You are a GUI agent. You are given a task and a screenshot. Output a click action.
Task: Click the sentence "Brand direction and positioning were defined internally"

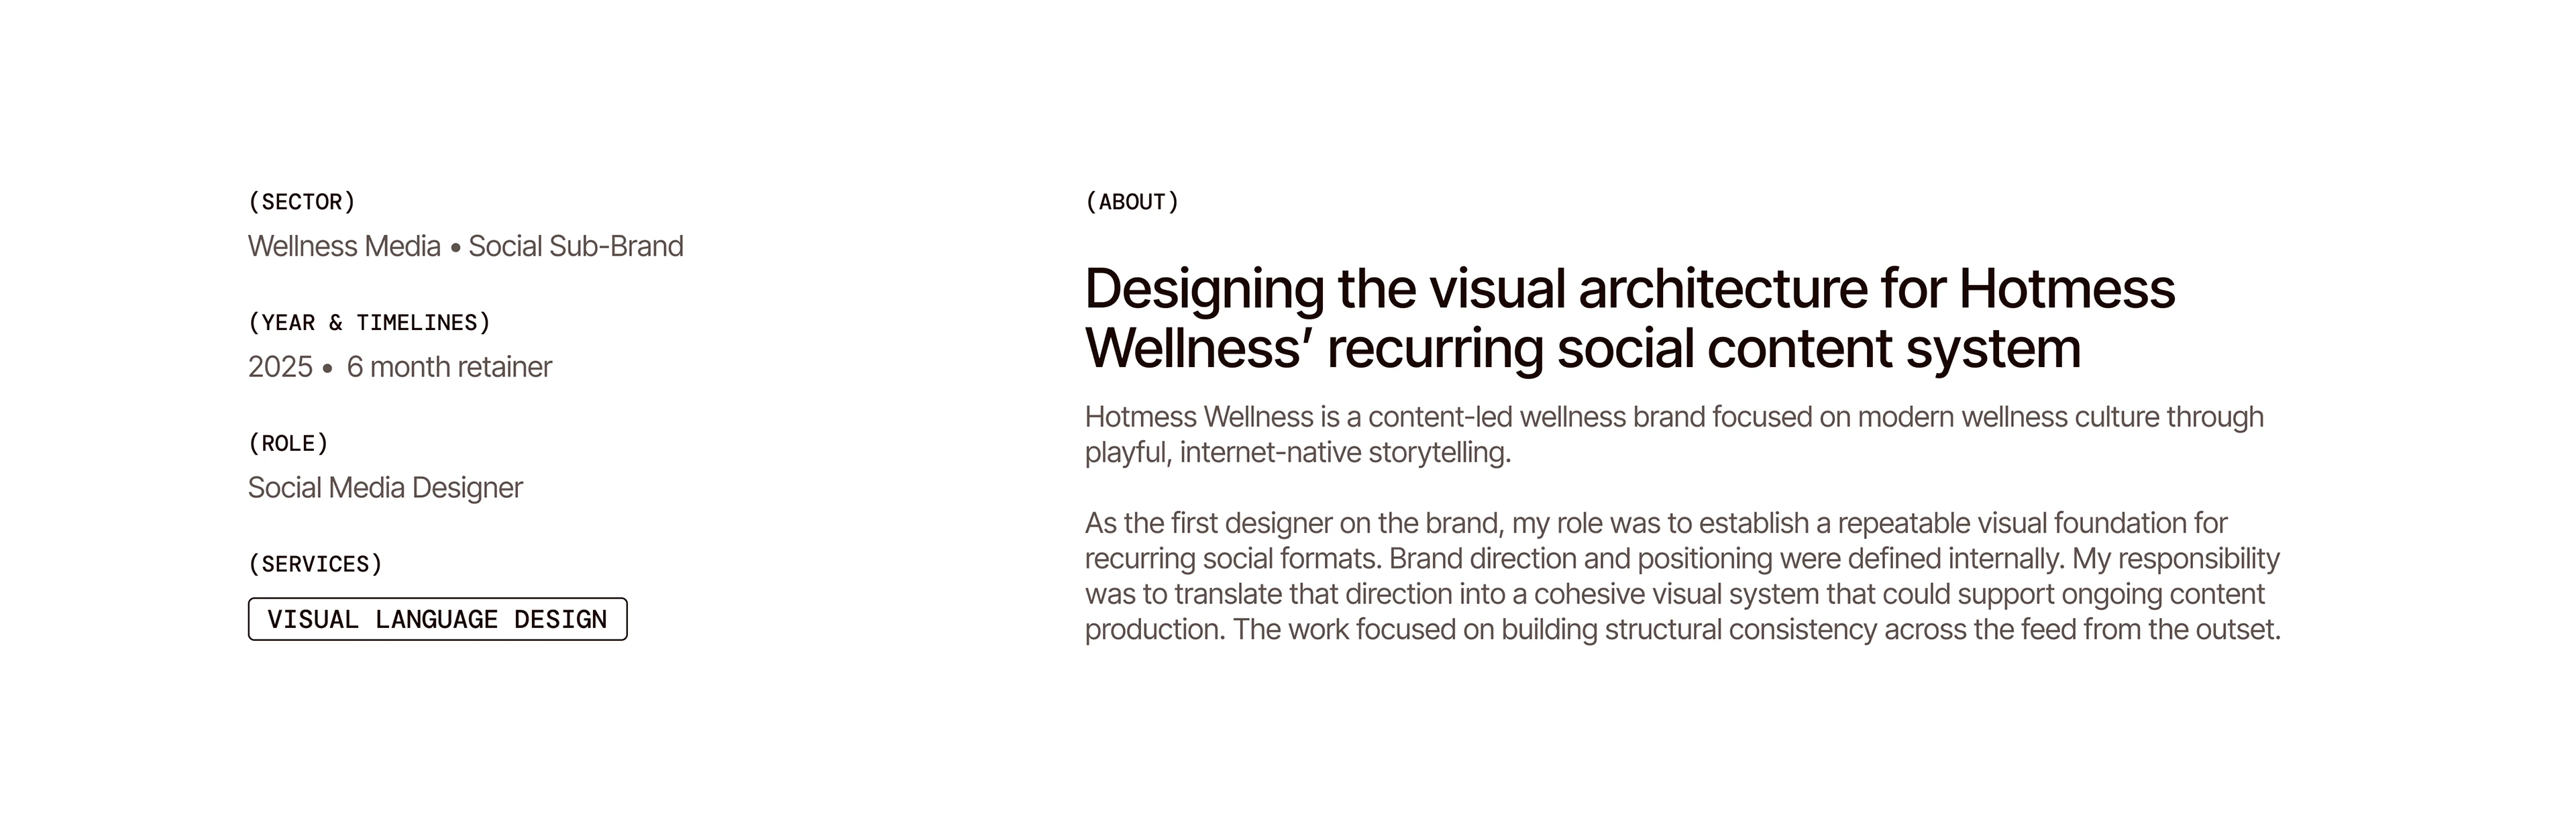pos(1725,558)
